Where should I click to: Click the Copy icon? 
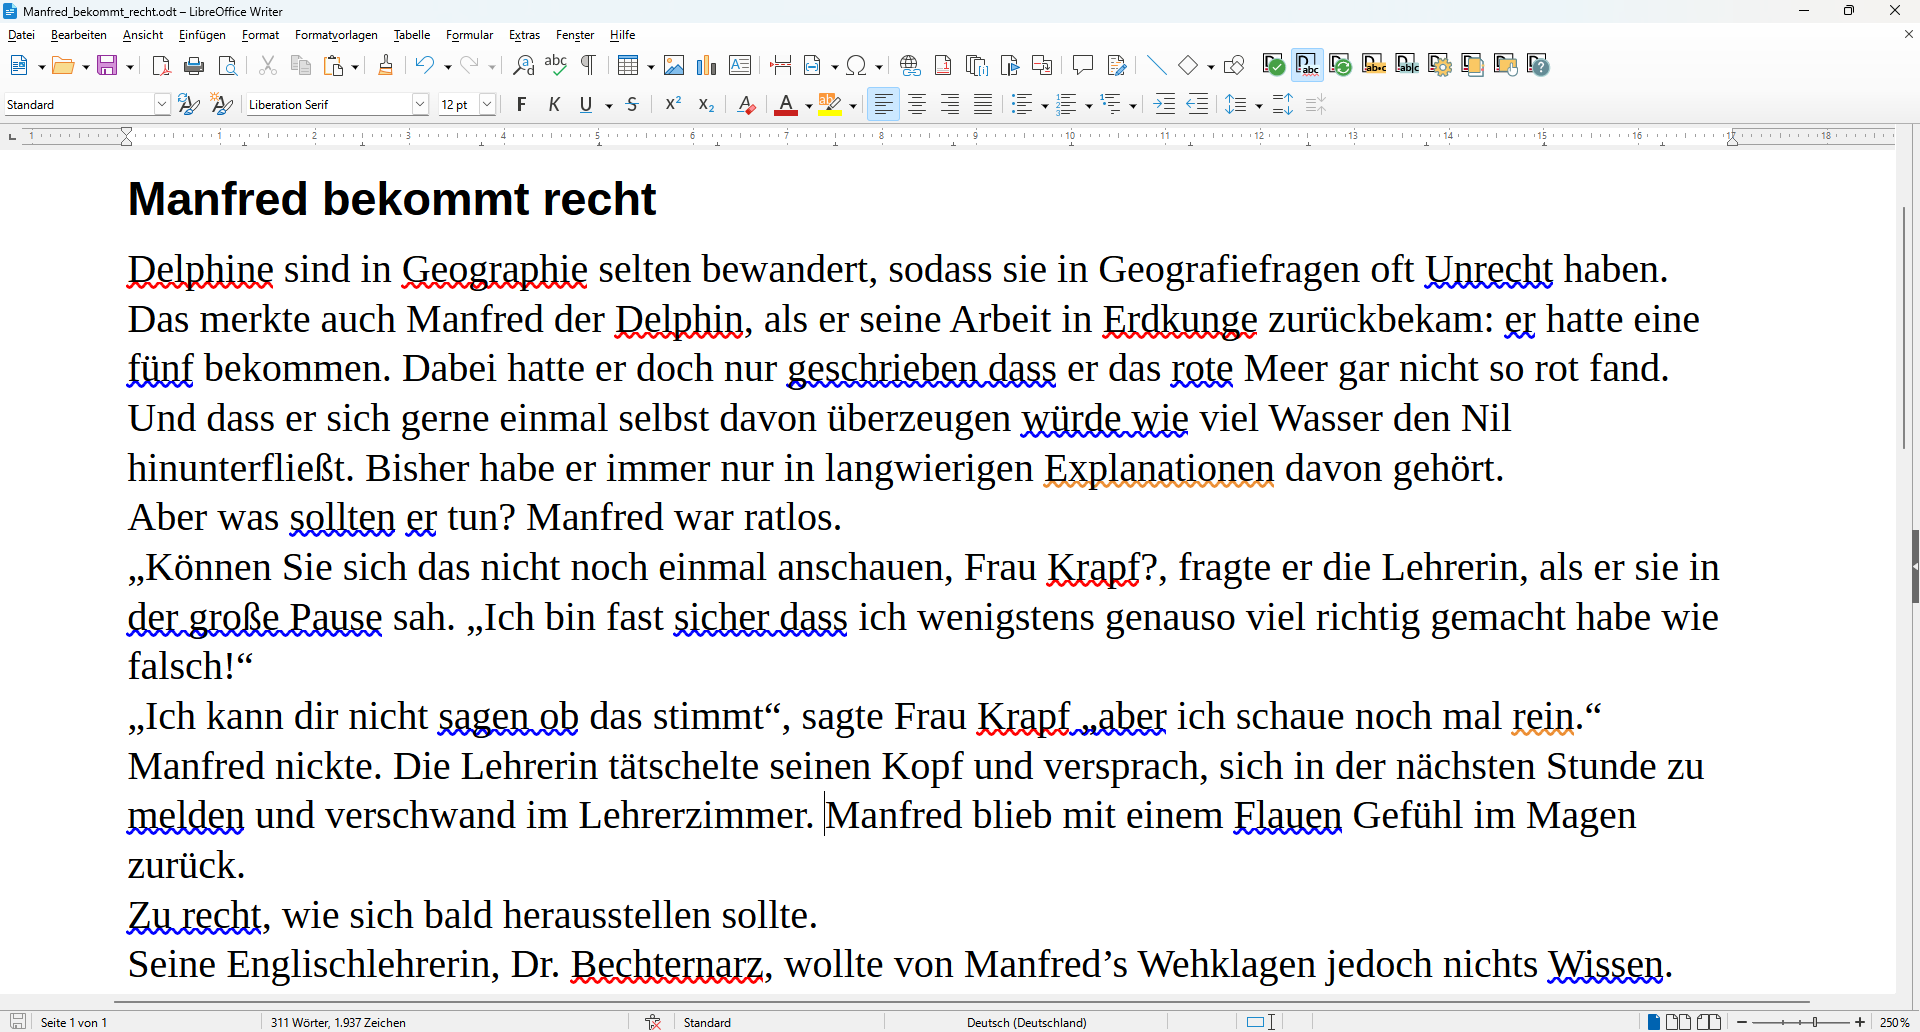[x=301, y=66]
